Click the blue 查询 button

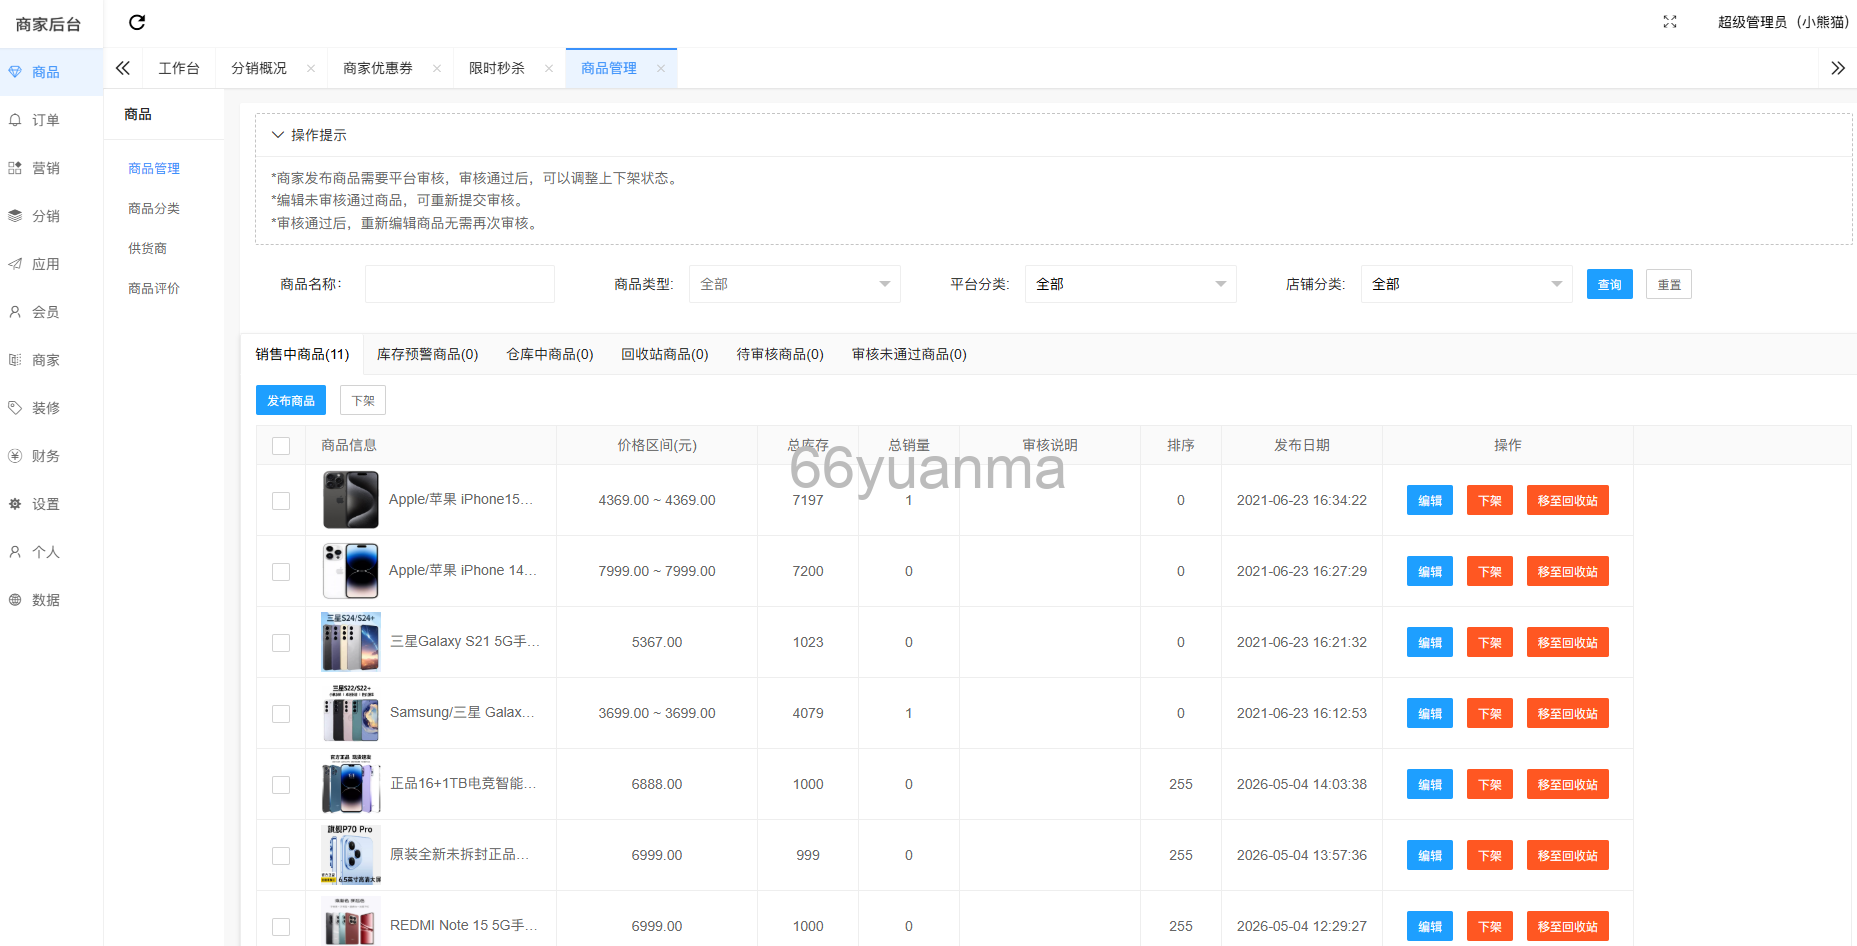point(1610,284)
